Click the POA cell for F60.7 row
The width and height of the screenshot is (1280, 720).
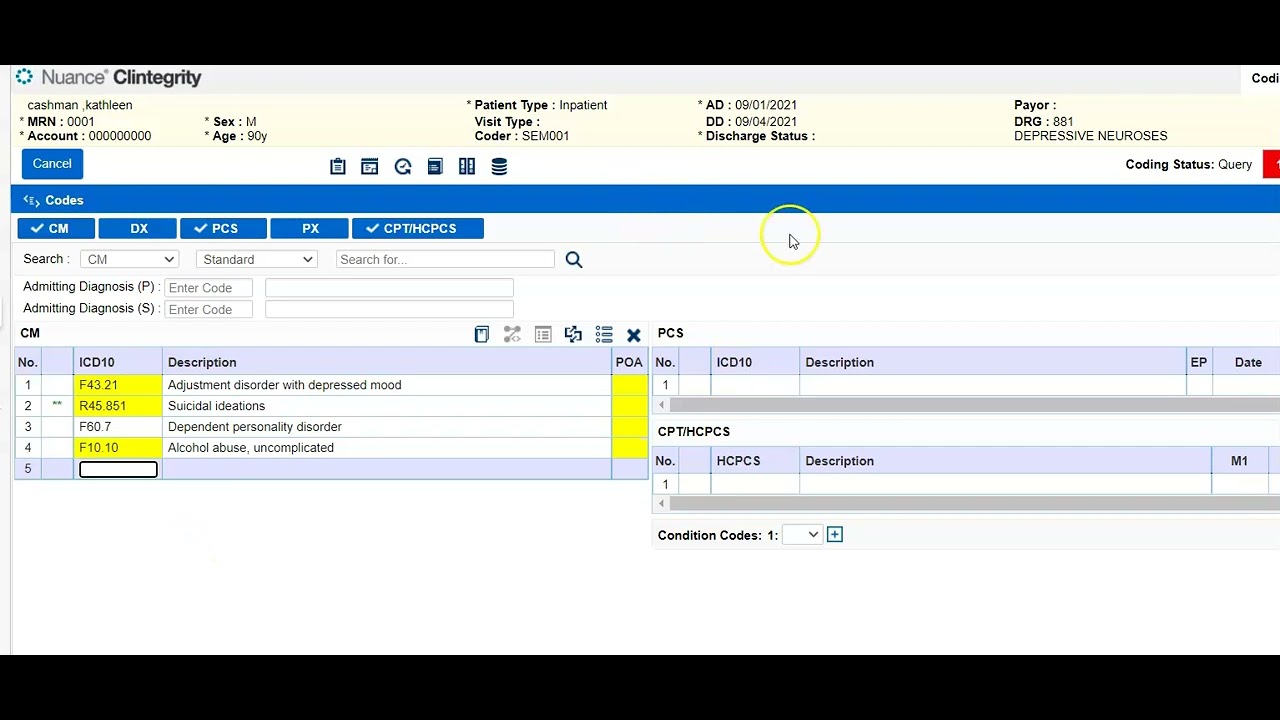click(x=630, y=427)
